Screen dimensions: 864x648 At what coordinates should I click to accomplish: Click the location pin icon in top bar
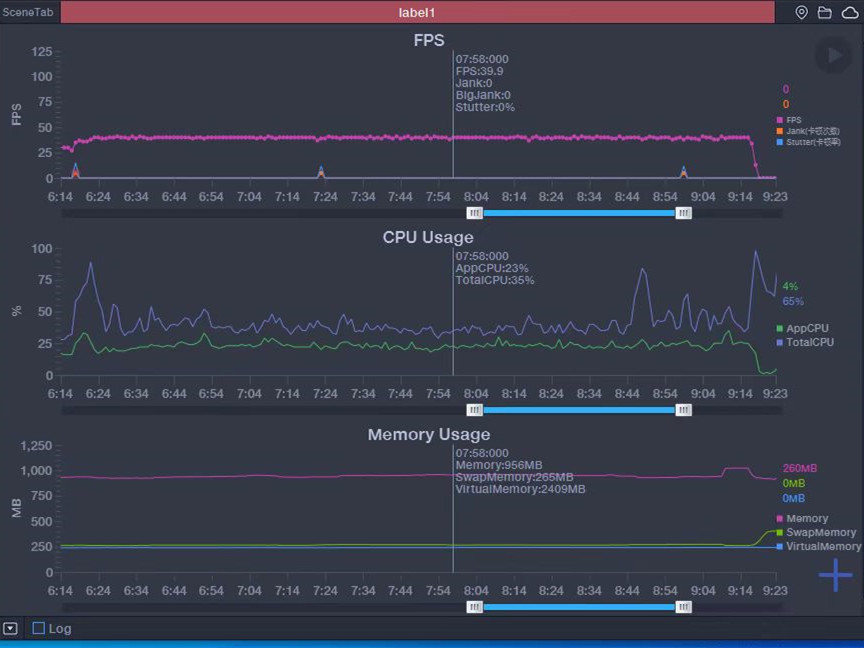[x=801, y=13]
